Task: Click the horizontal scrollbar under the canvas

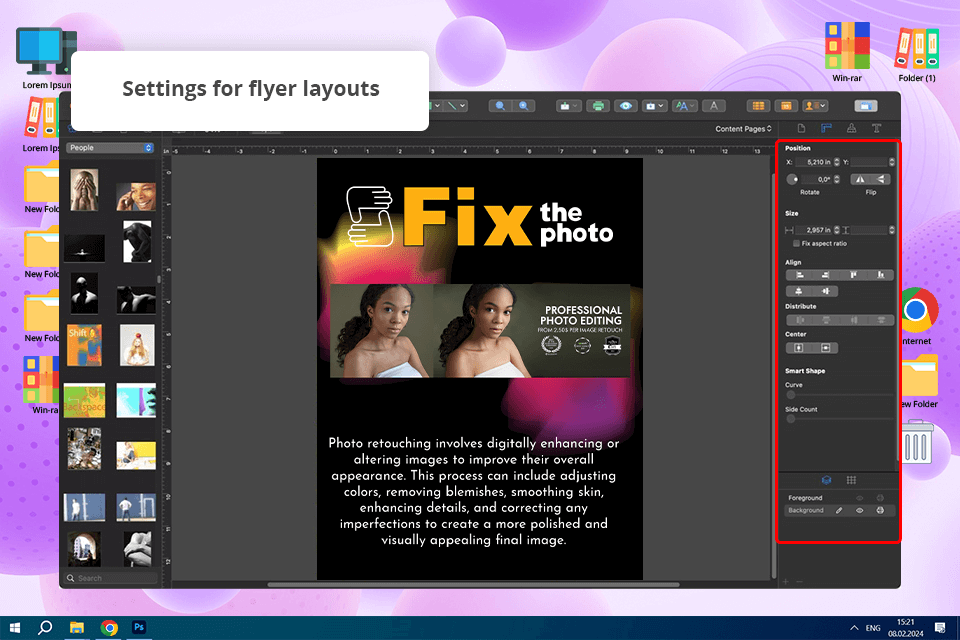Action: point(473,585)
